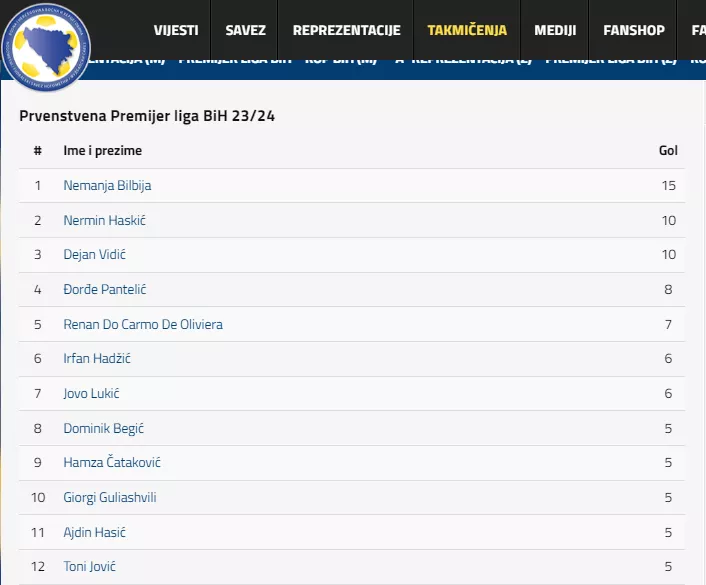Open Toni Jović's profile

pos(90,566)
